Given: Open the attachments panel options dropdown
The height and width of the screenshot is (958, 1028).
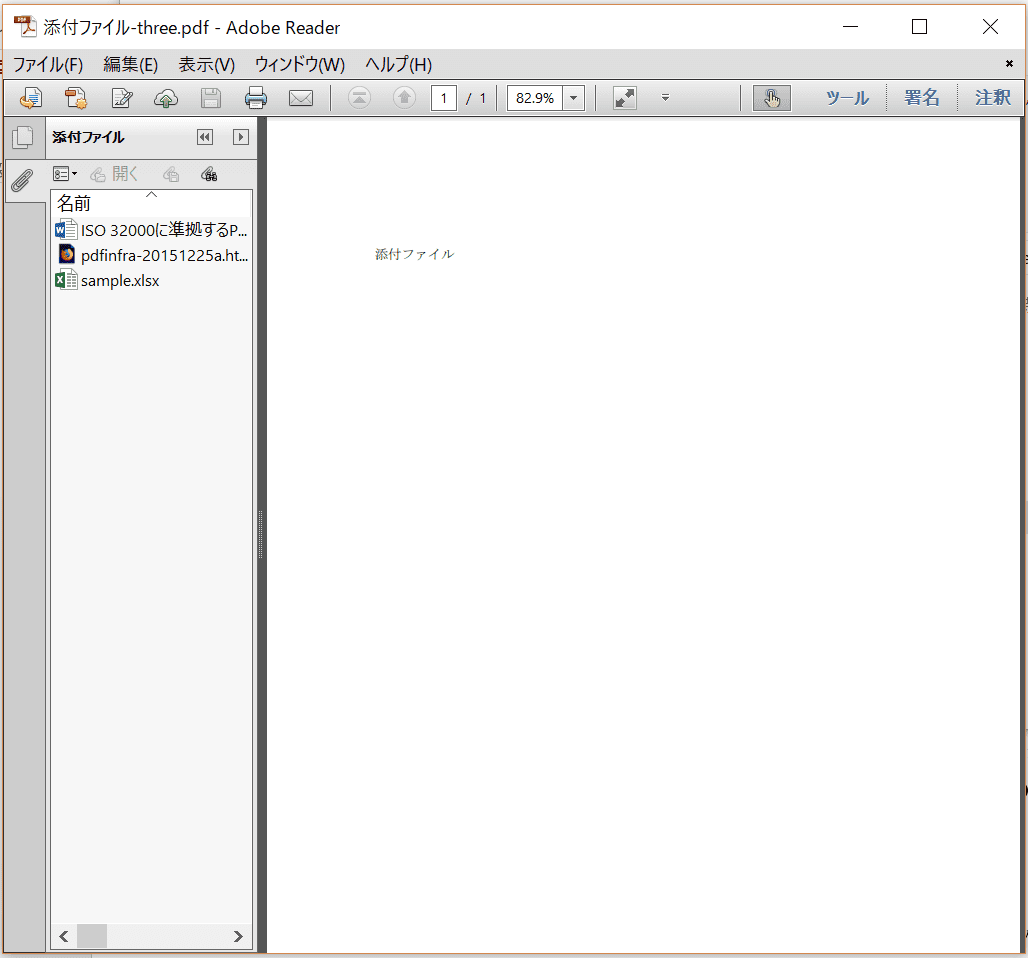Looking at the screenshot, I should click(x=65, y=174).
